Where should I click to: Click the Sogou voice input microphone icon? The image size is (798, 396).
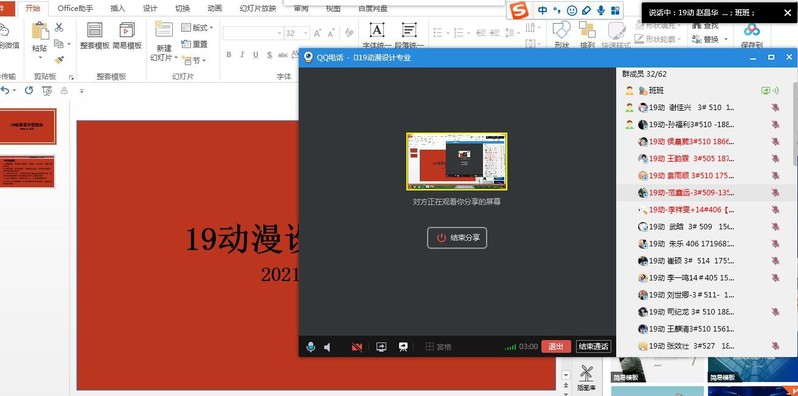tap(601, 10)
